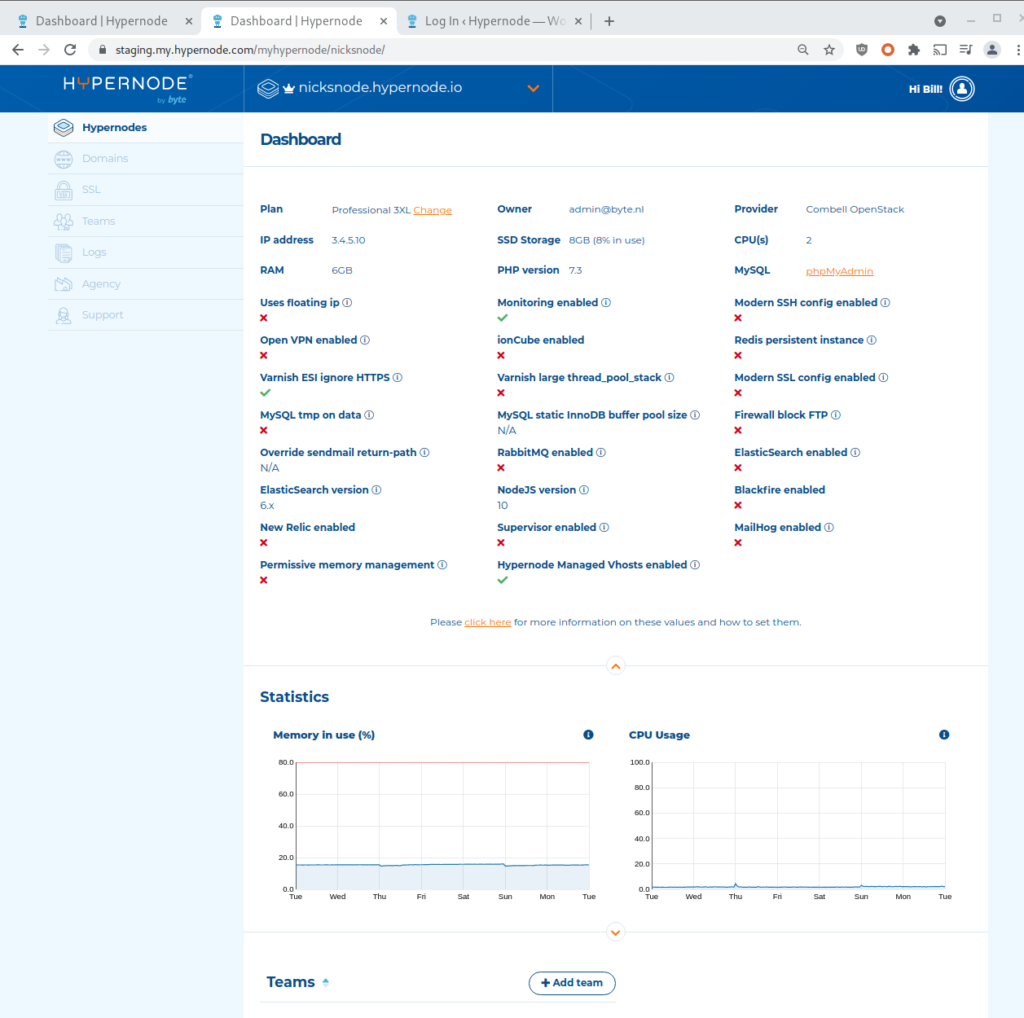Click info icon beside Firewall block FTP
The width and height of the screenshot is (1024, 1018).
coord(835,415)
